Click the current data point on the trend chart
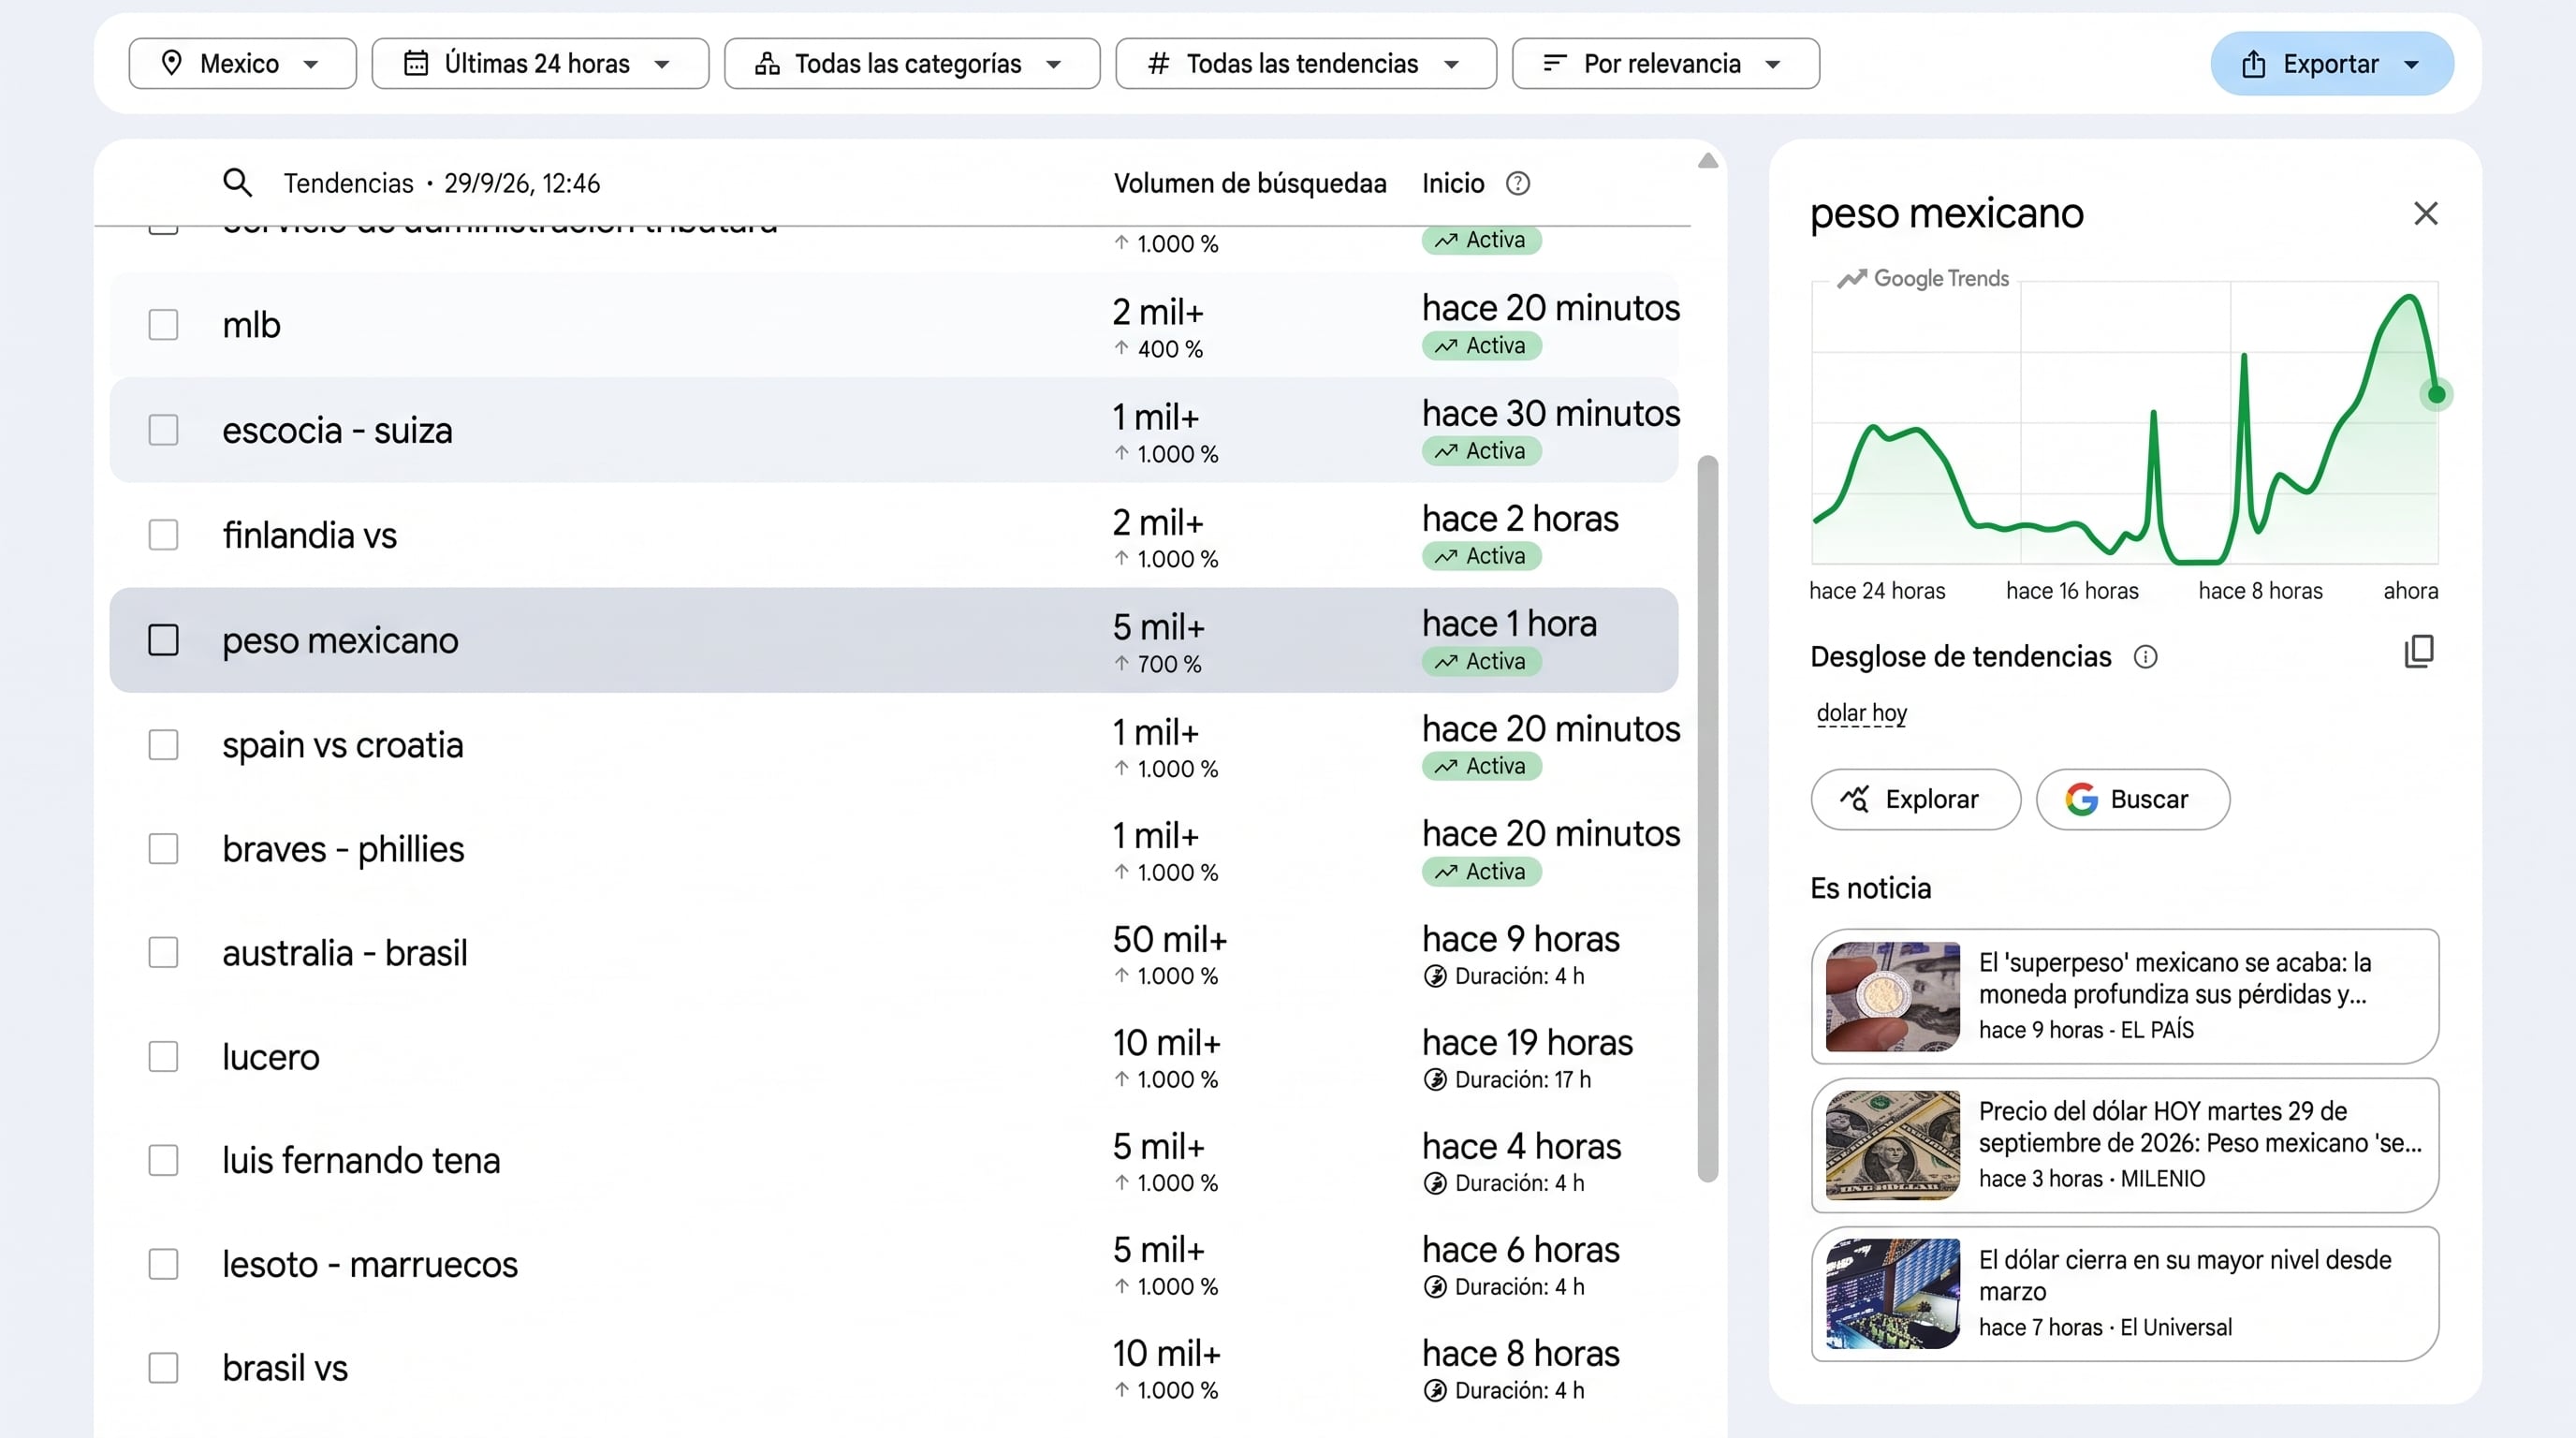This screenshot has width=2576, height=1438. coord(2436,395)
